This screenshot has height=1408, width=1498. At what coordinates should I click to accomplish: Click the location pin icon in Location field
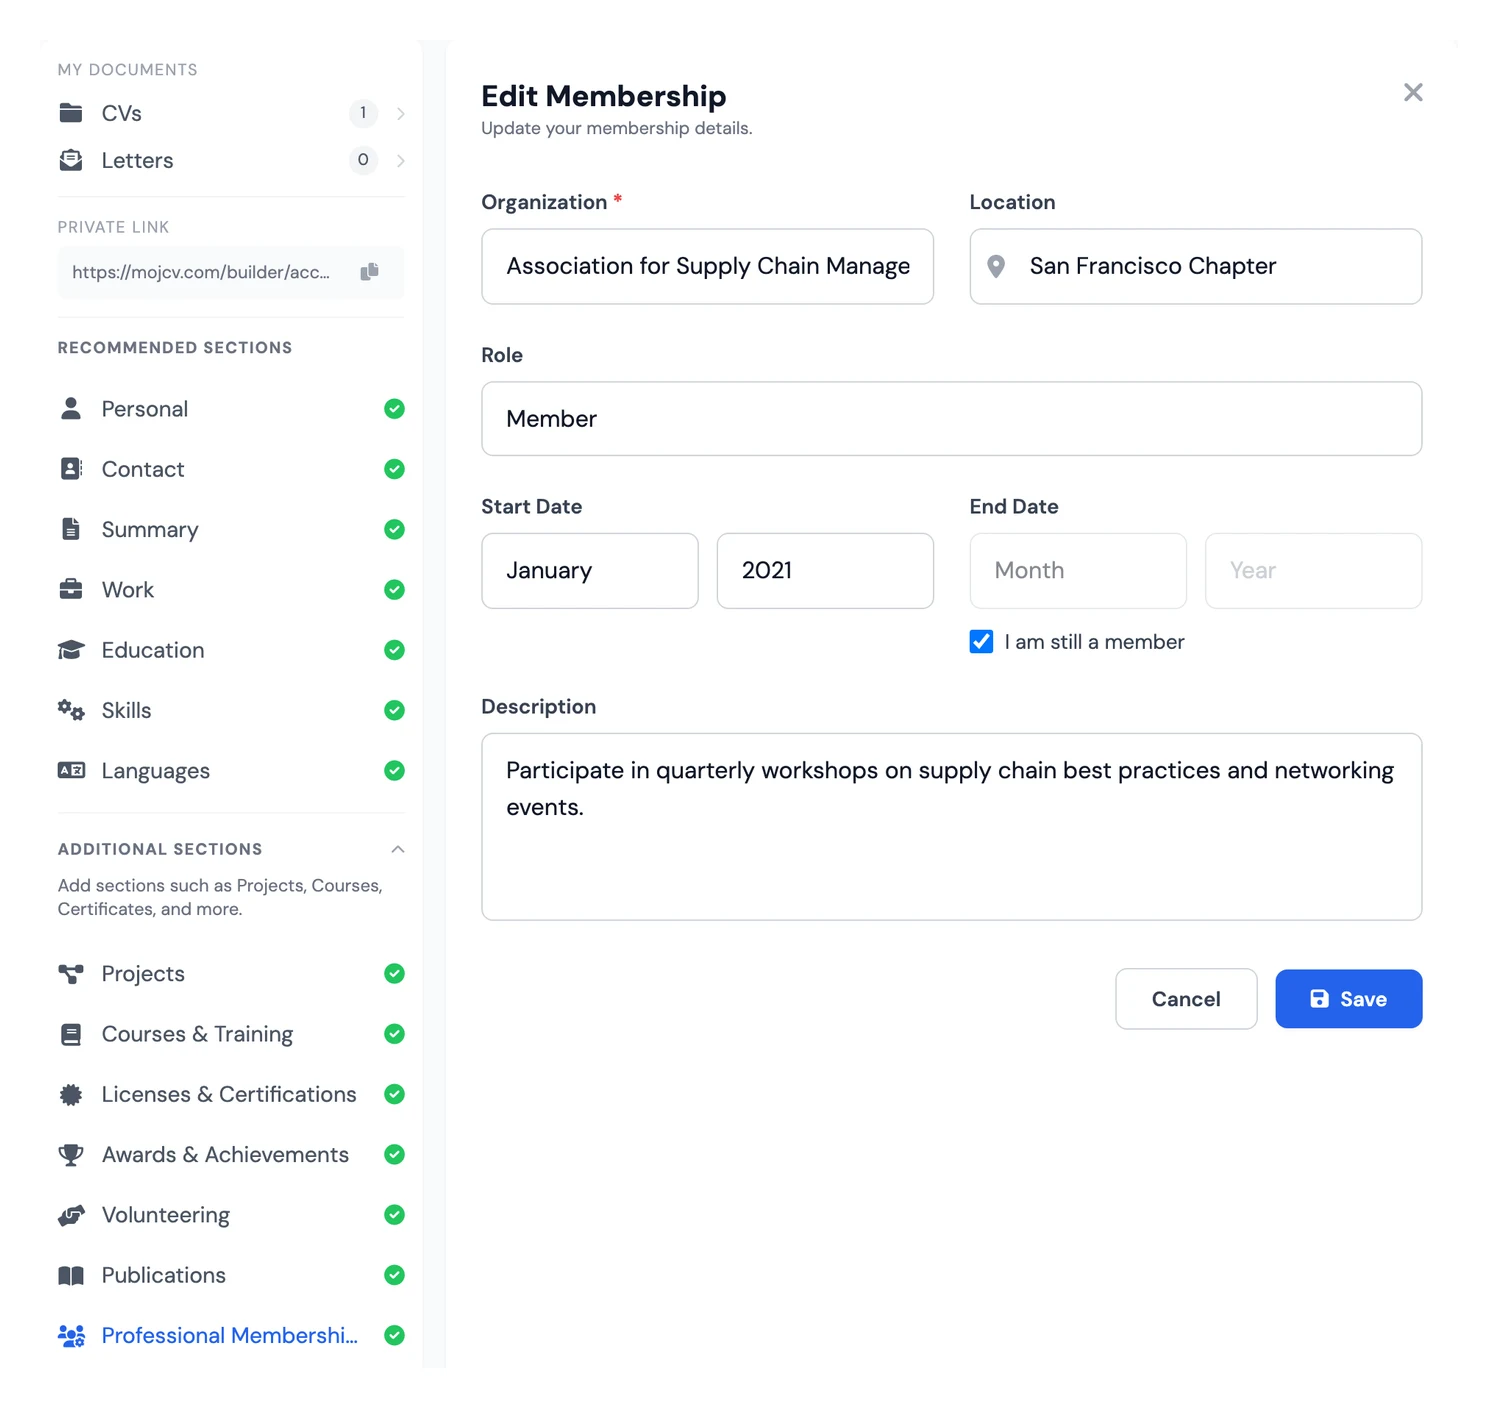click(x=996, y=266)
